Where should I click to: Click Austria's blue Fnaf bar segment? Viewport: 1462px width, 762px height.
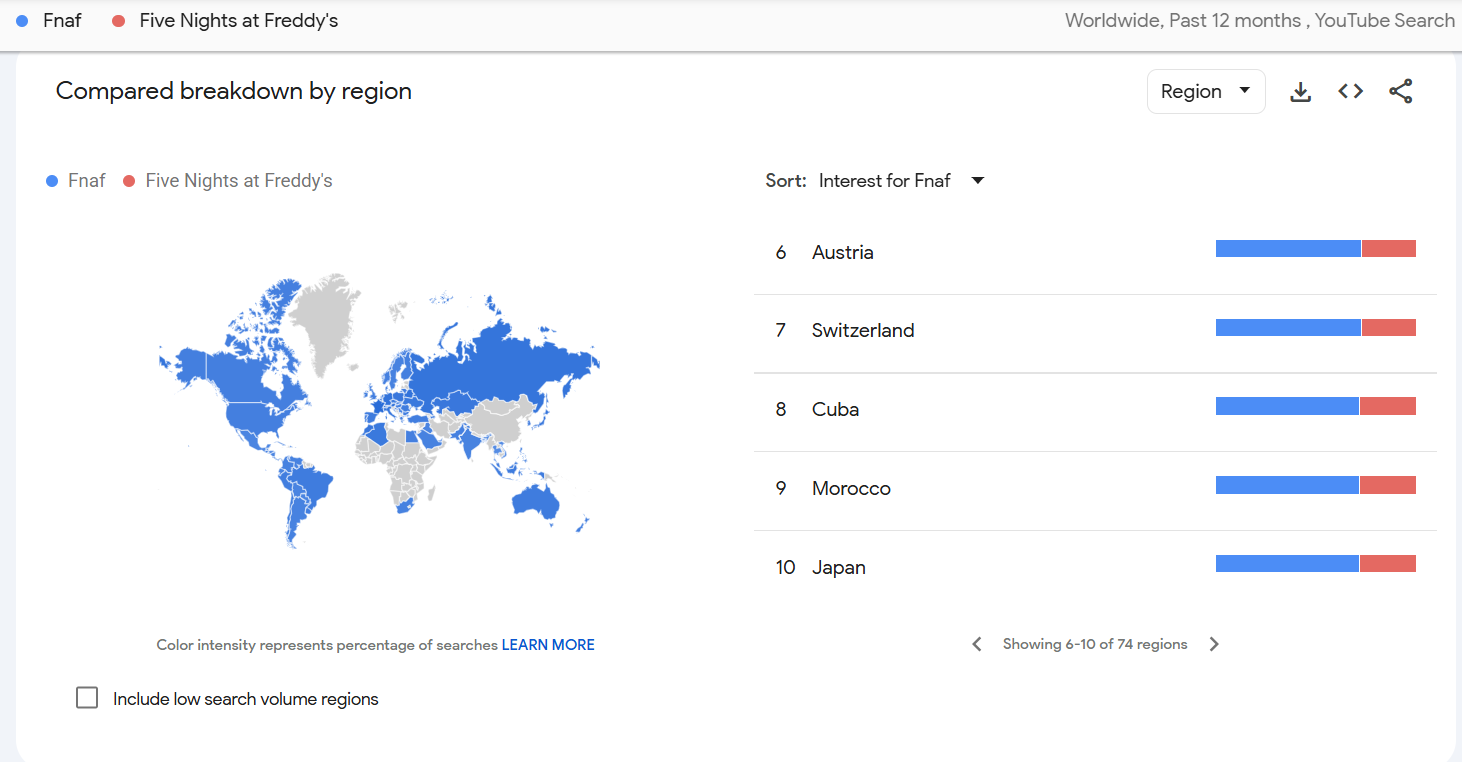pos(1288,249)
